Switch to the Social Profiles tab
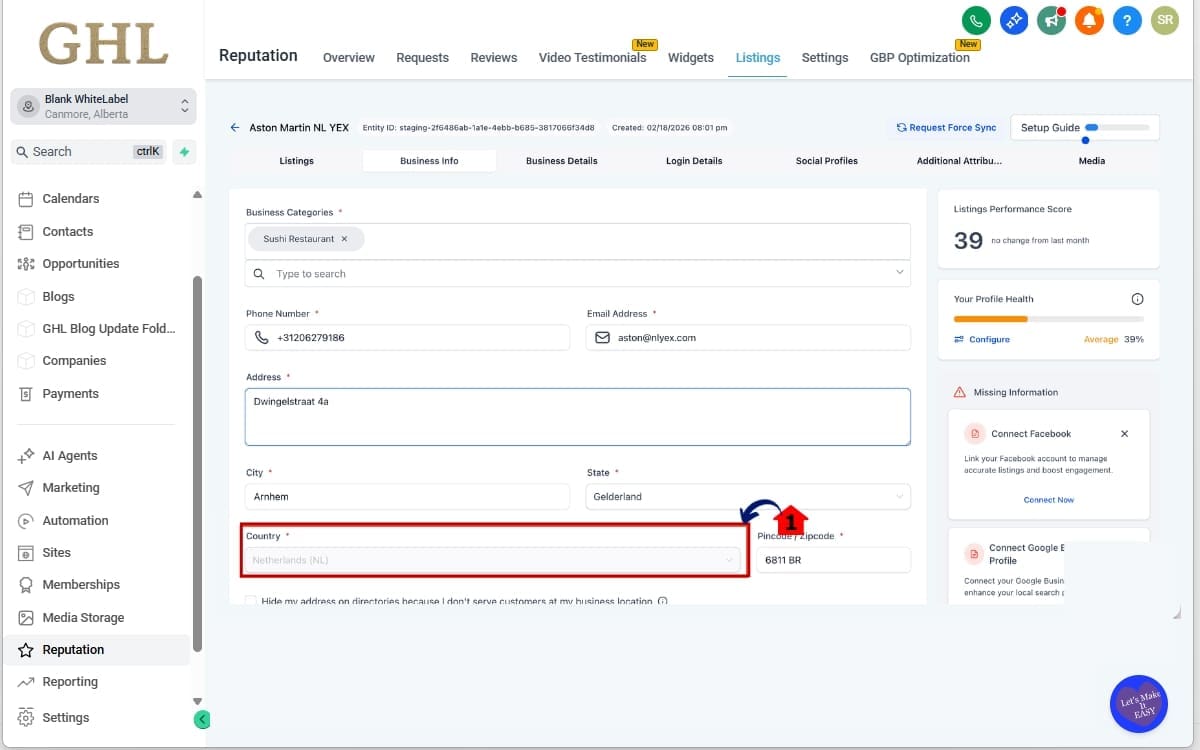1200x750 pixels. click(x=826, y=160)
